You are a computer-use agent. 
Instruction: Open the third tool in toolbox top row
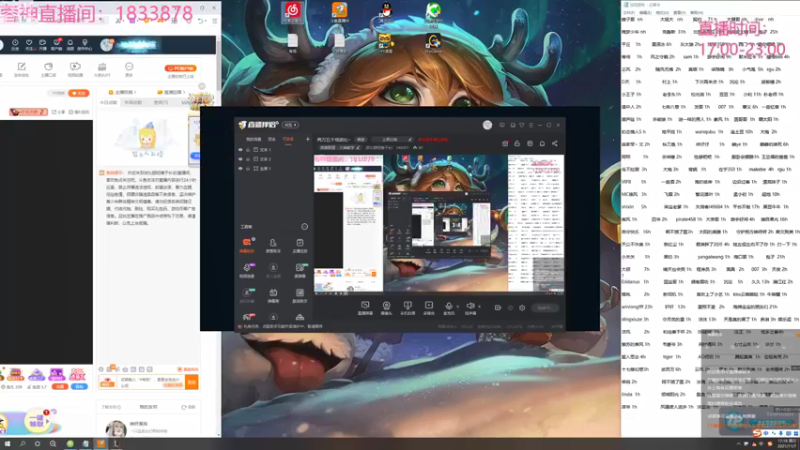coord(299,245)
